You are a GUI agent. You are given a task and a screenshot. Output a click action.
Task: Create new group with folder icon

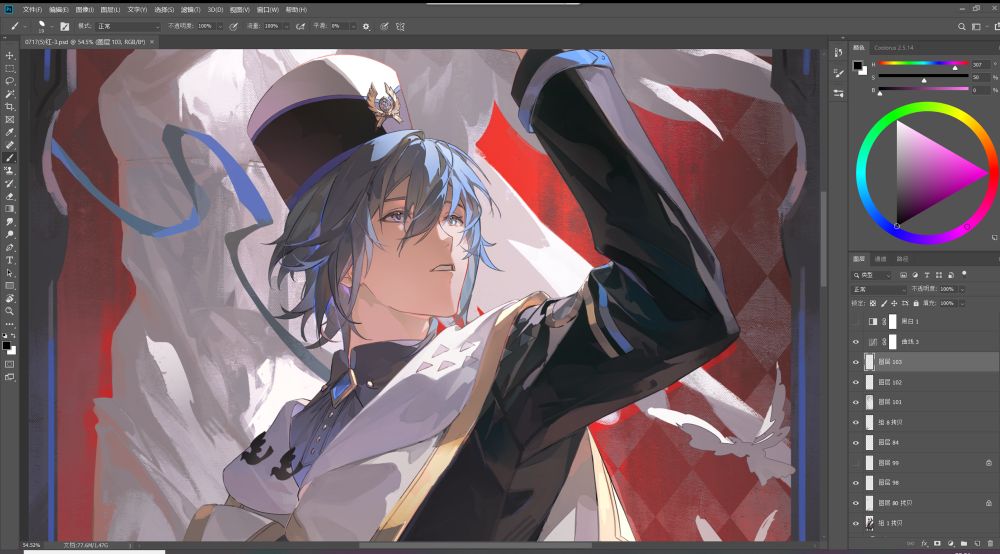click(x=964, y=543)
